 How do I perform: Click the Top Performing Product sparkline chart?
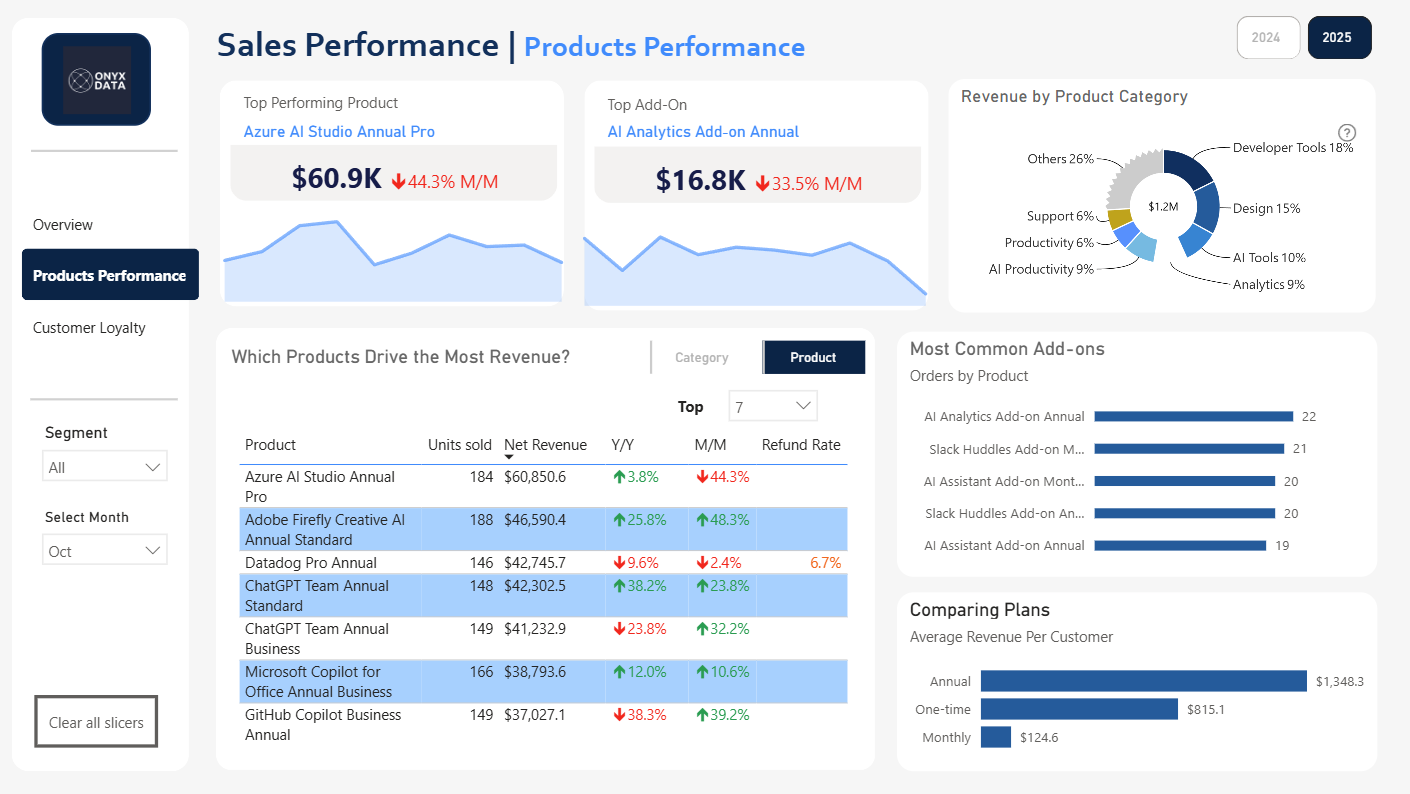(x=393, y=261)
